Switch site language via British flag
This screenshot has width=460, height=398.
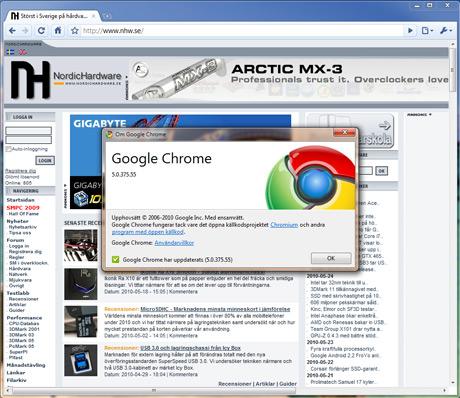click(23, 52)
